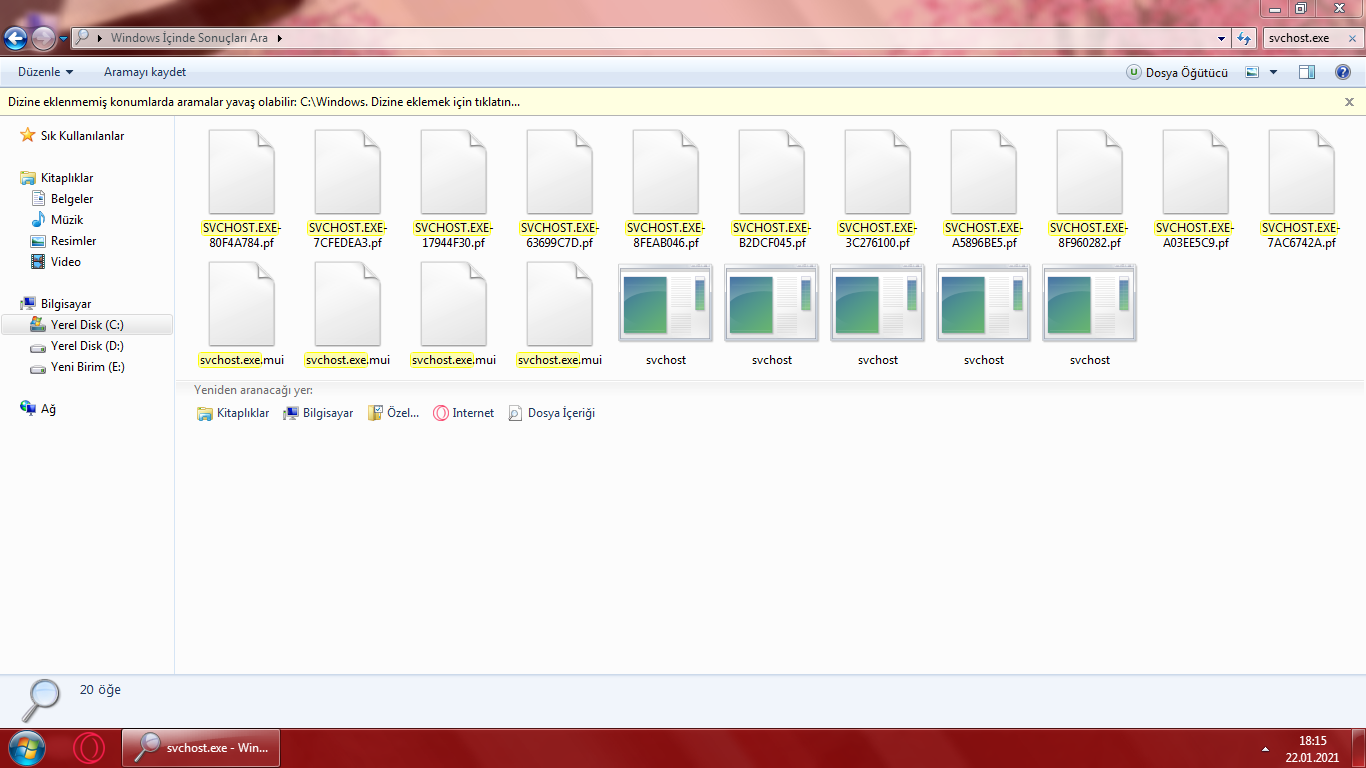The height and width of the screenshot is (768, 1366).
Task: Open Müzik library in the sidebar
Action: (57, 220)
